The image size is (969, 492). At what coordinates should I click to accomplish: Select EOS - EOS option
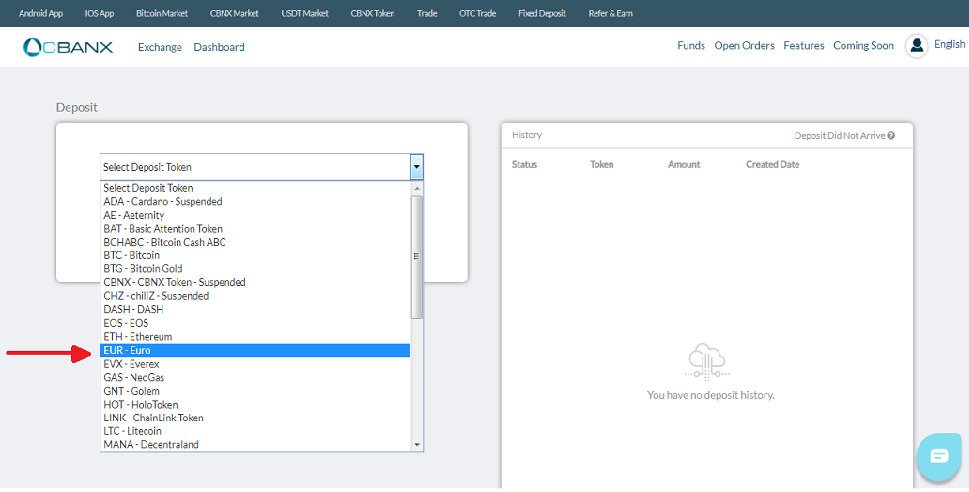255,323
